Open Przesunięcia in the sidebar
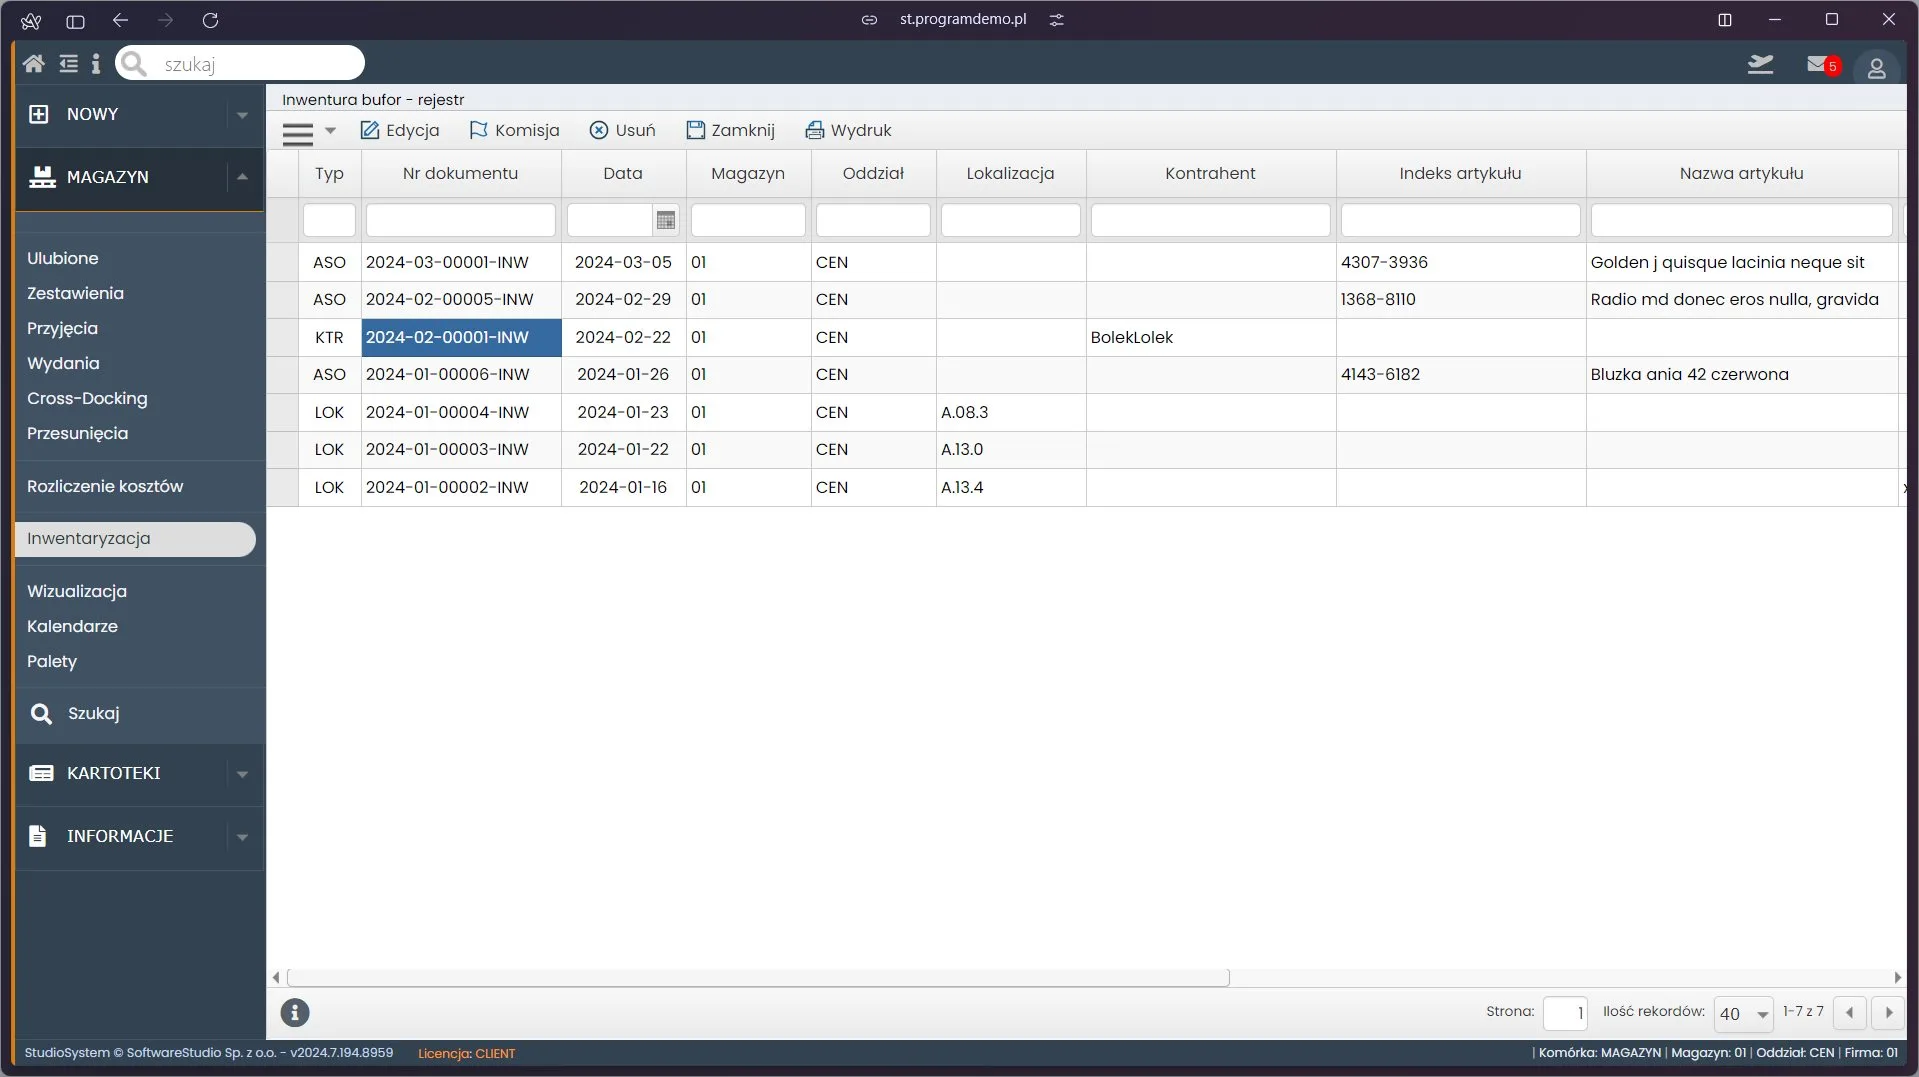 [77, 433]
